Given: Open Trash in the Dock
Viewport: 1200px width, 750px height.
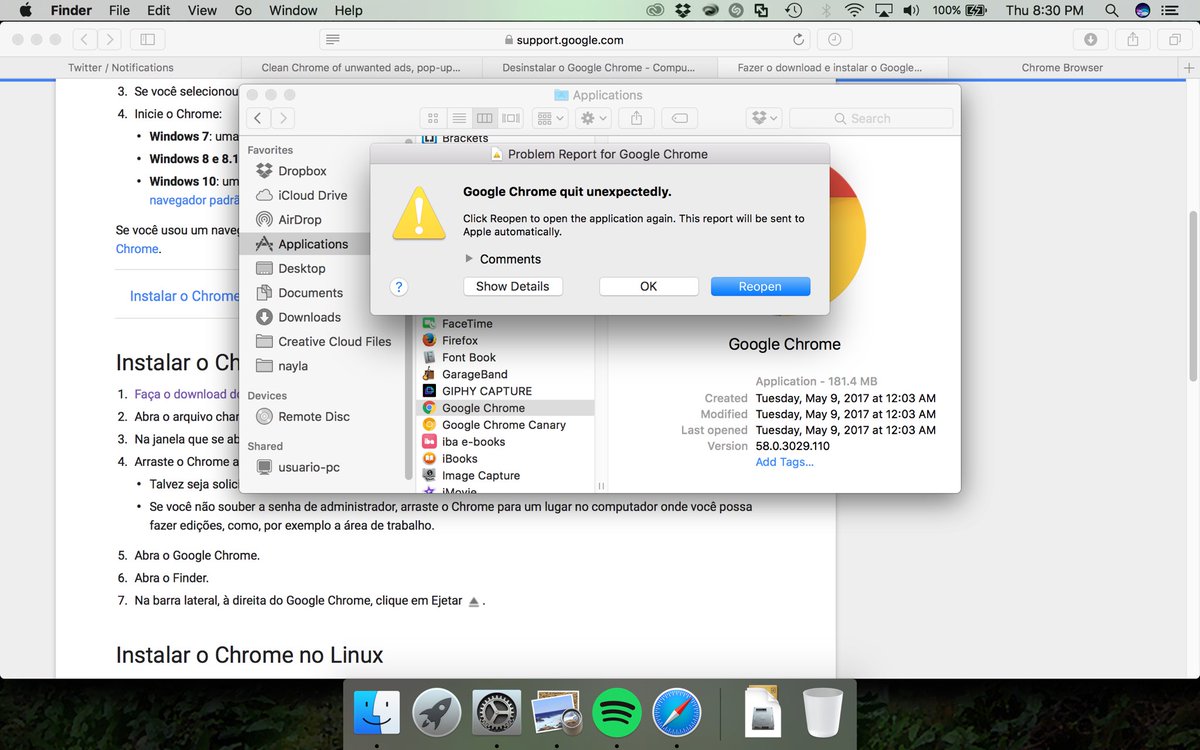Looking at the screenshot, I should (823, 712).
